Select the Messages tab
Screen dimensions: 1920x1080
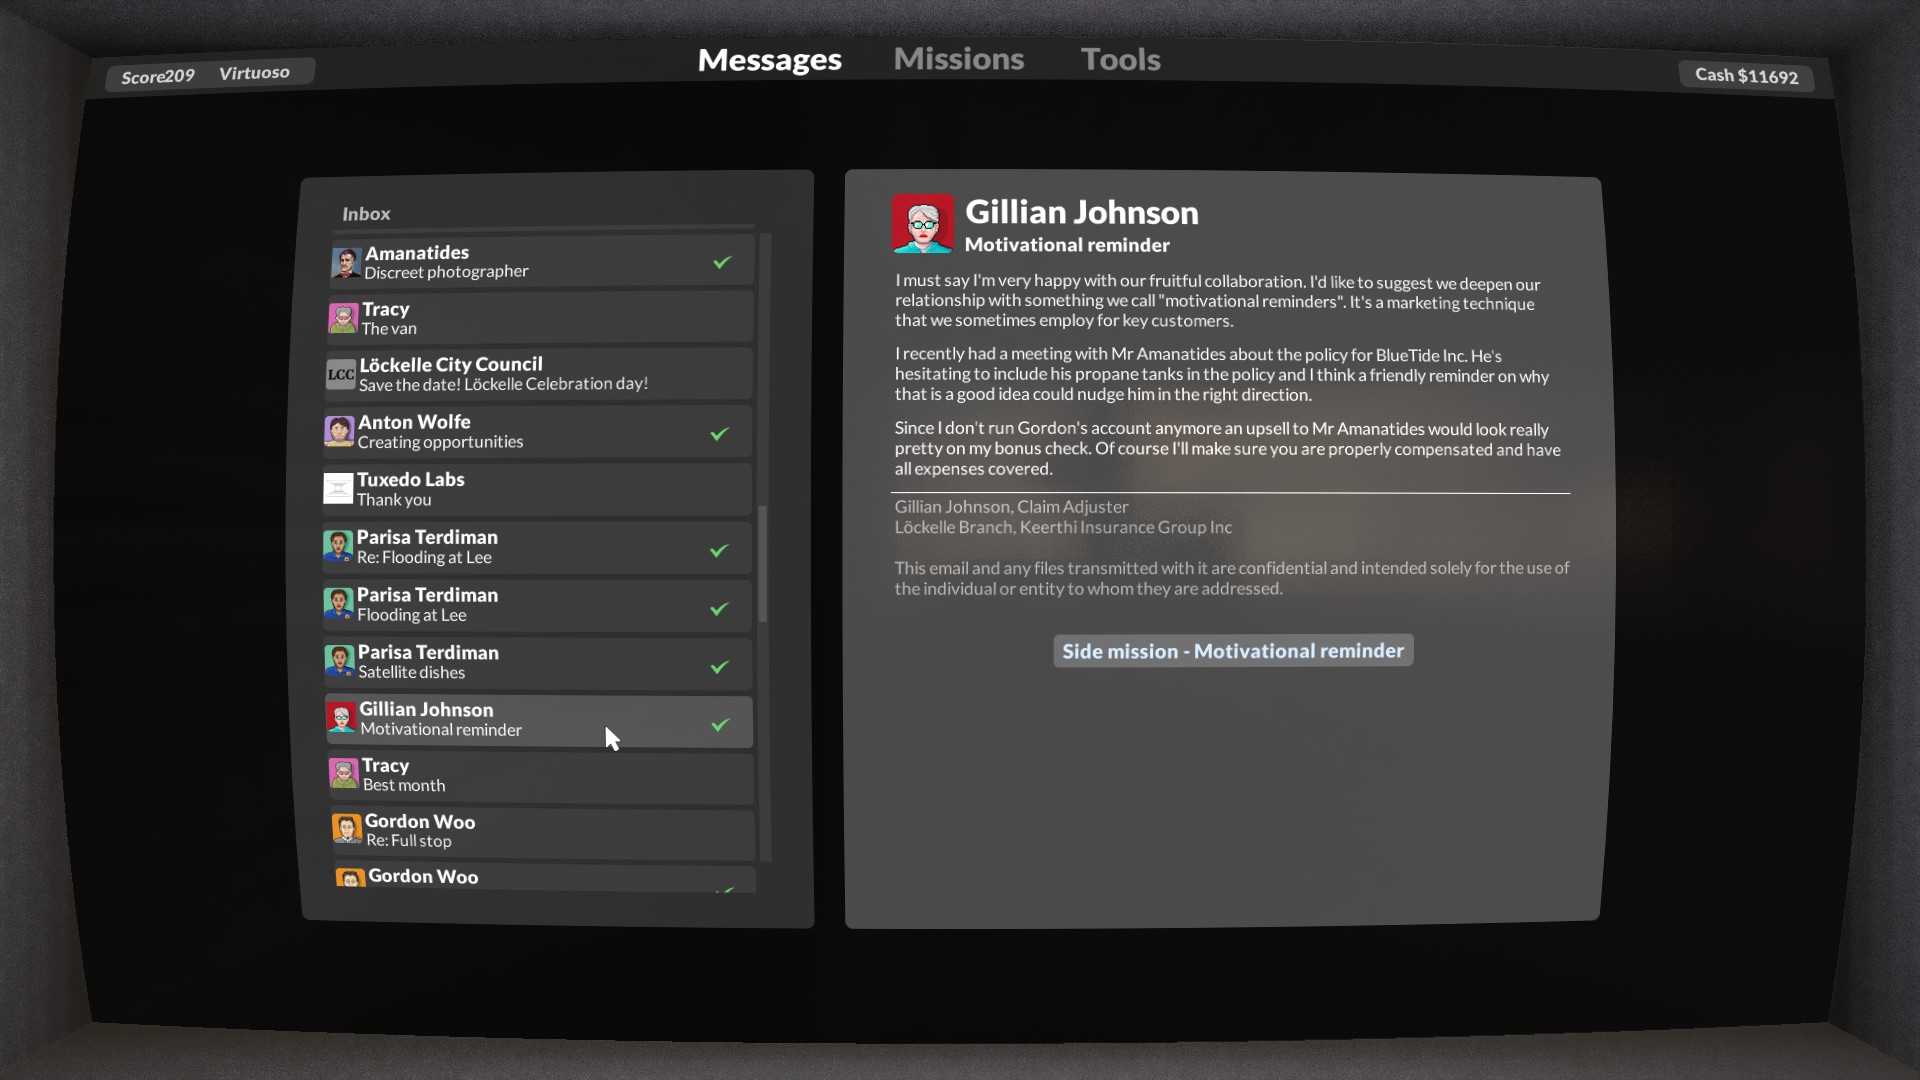[769, 60]
